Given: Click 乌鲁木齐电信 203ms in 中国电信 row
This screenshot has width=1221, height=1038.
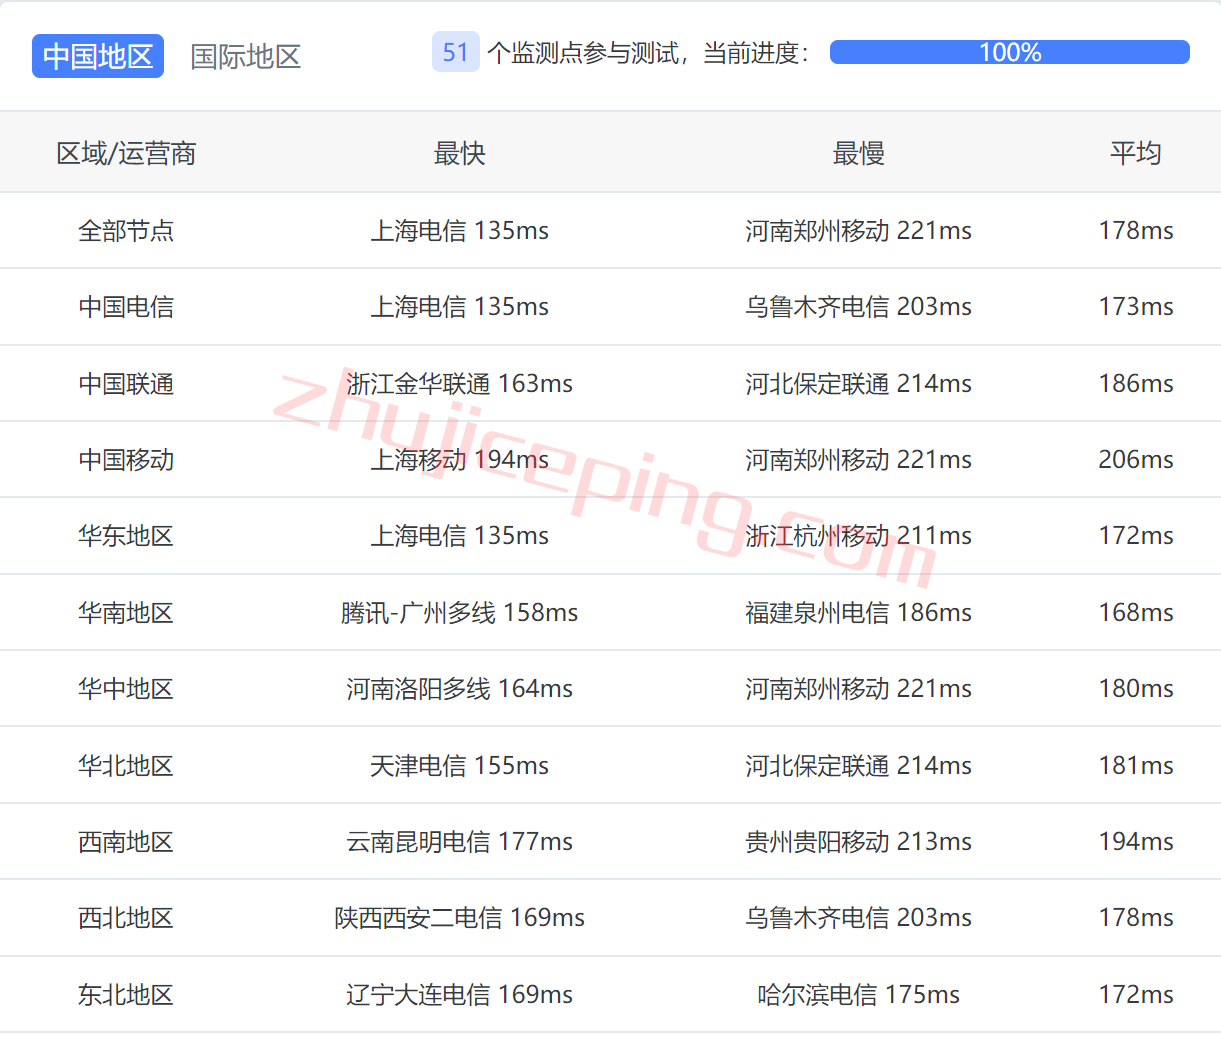Looking at the screenshot, I should tap(859, 307).
